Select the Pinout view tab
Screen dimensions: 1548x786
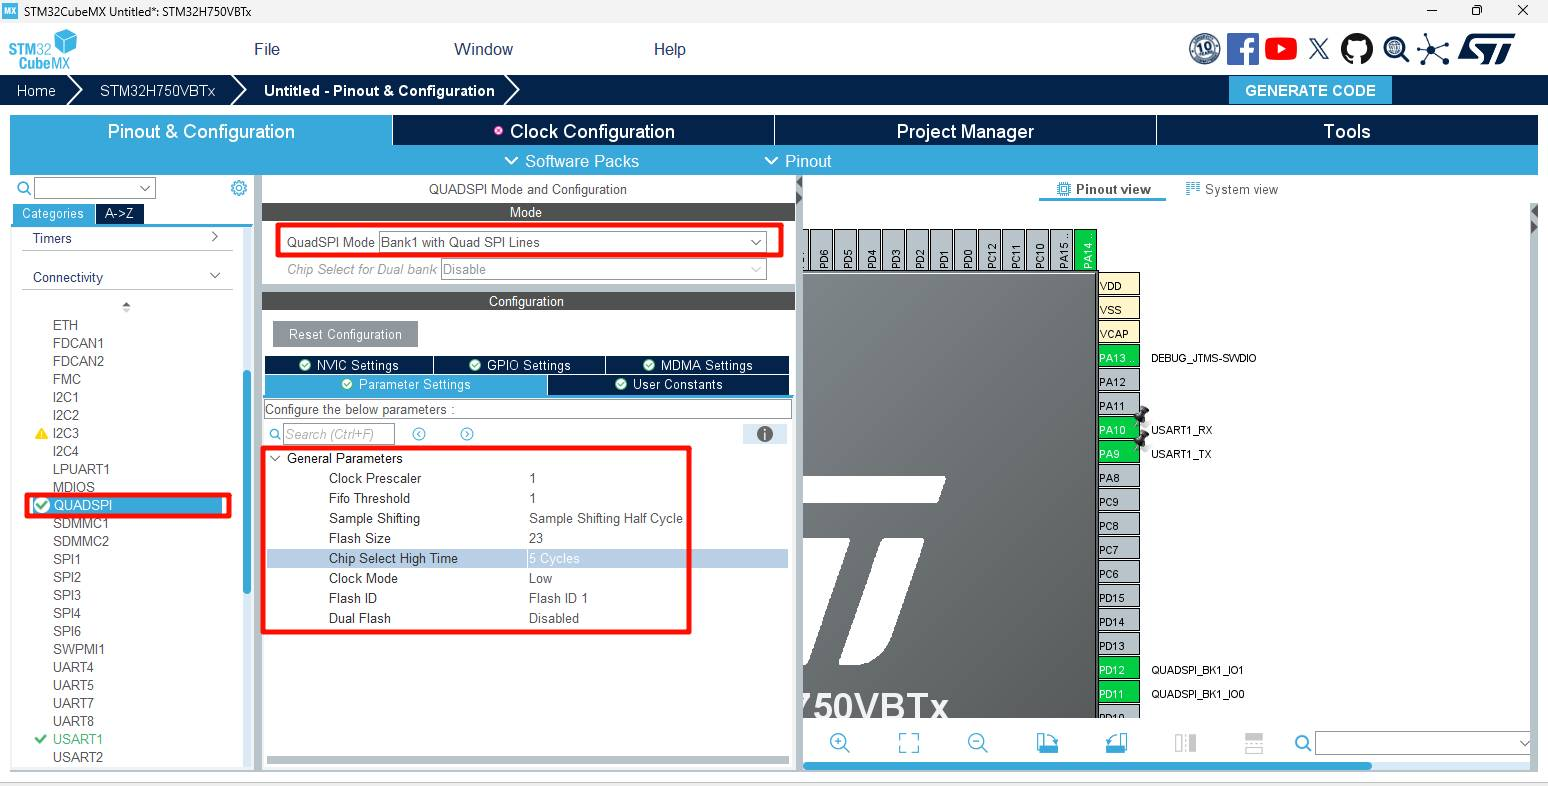[1103, 189]
